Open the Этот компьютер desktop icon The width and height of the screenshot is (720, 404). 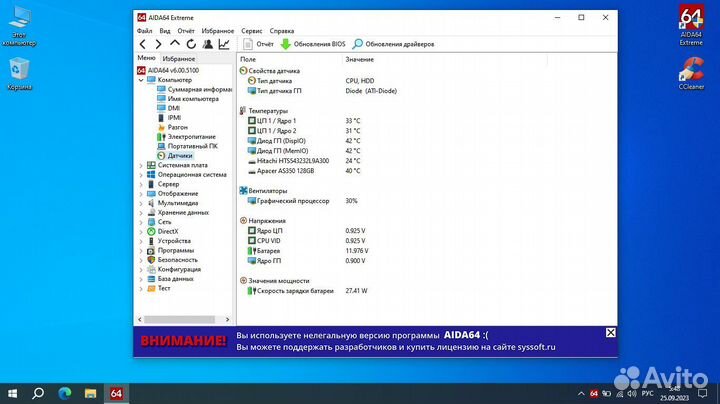[19, 27]
